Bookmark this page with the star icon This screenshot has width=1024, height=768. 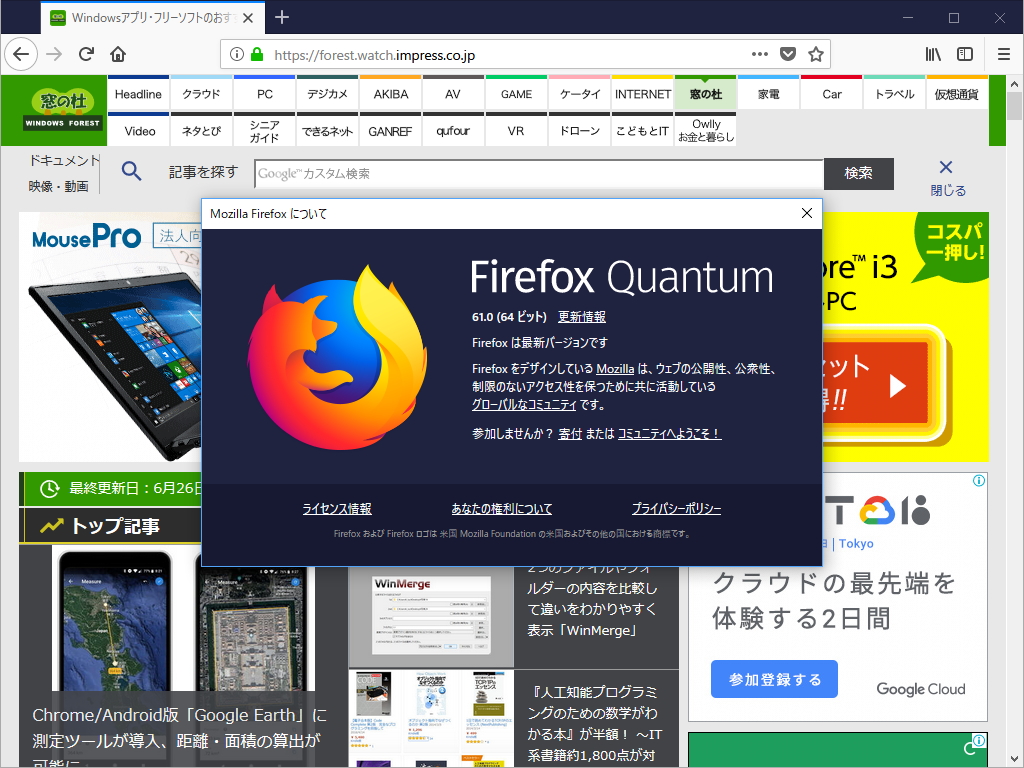(x=816, y=54)
